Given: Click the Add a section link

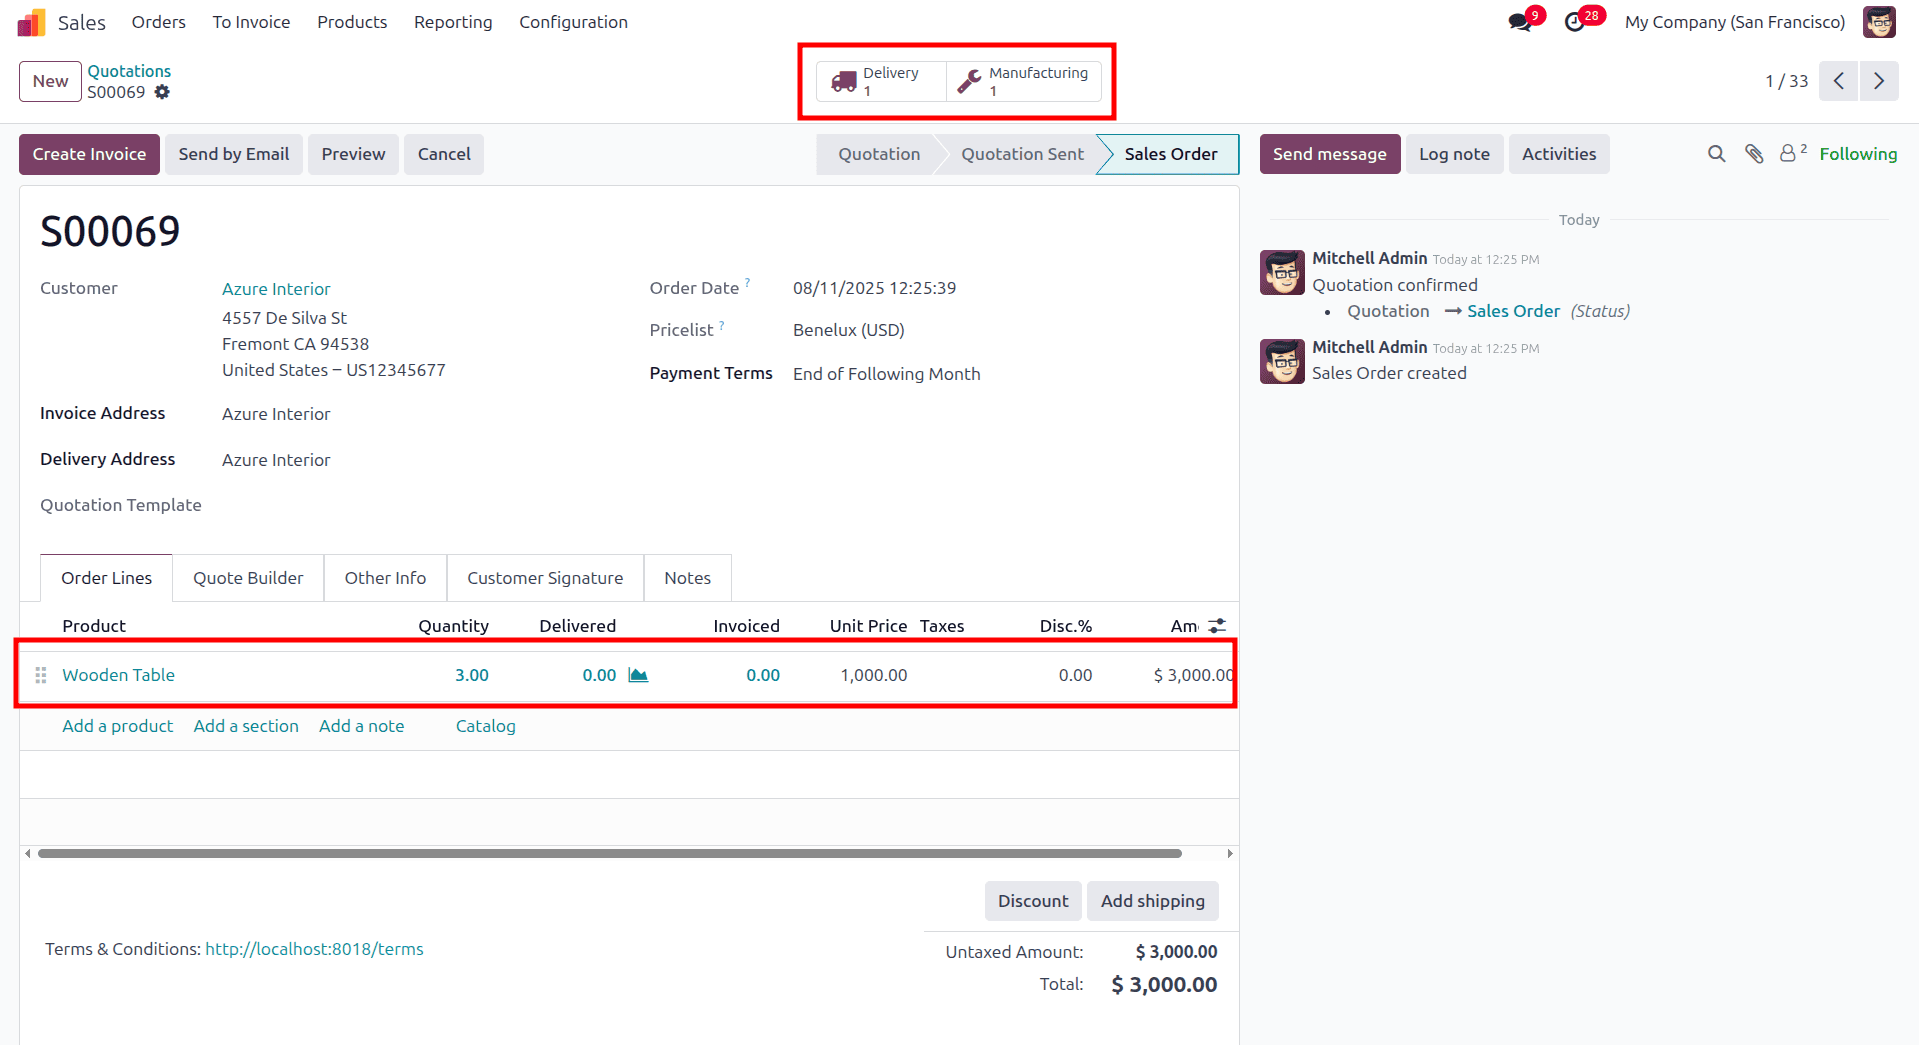Looking at the screenshot, I should [x=246, y=726].
